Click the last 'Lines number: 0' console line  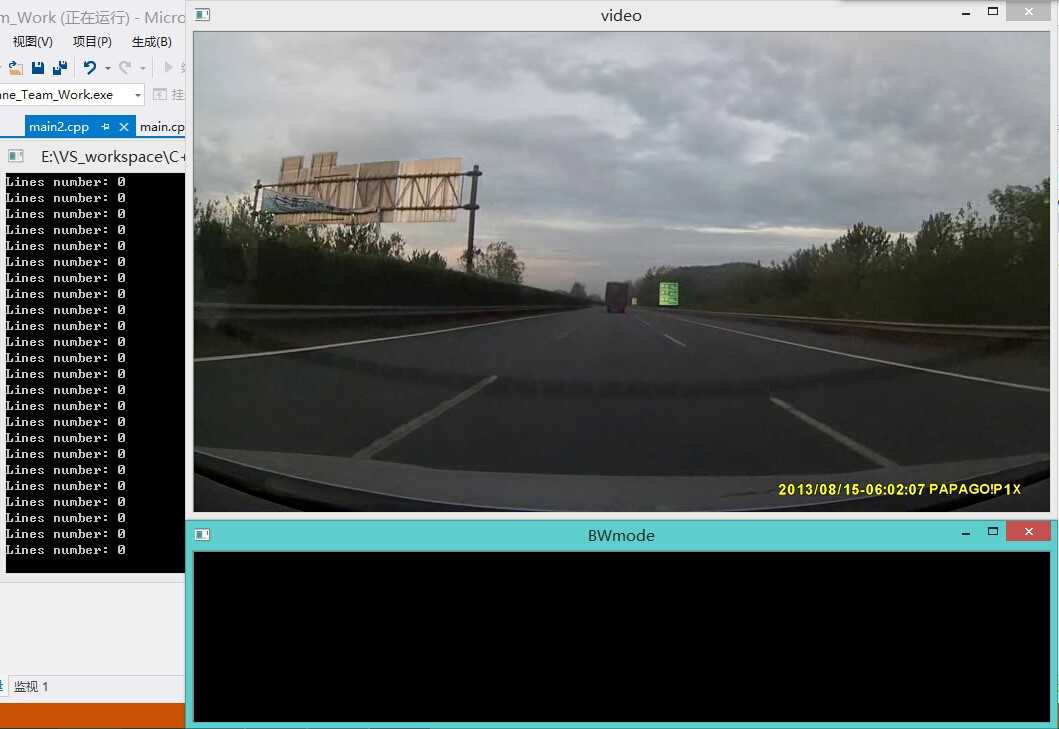(66, 550)
